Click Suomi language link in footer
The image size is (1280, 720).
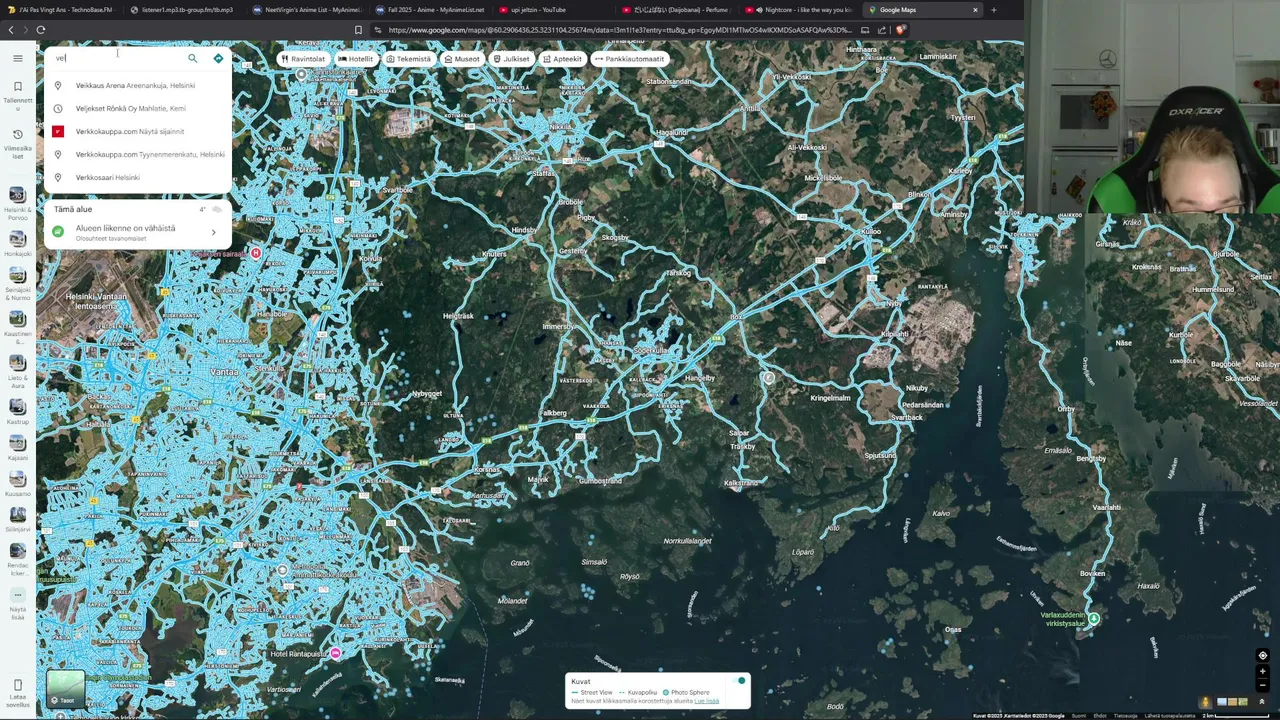coord(1079,715)
